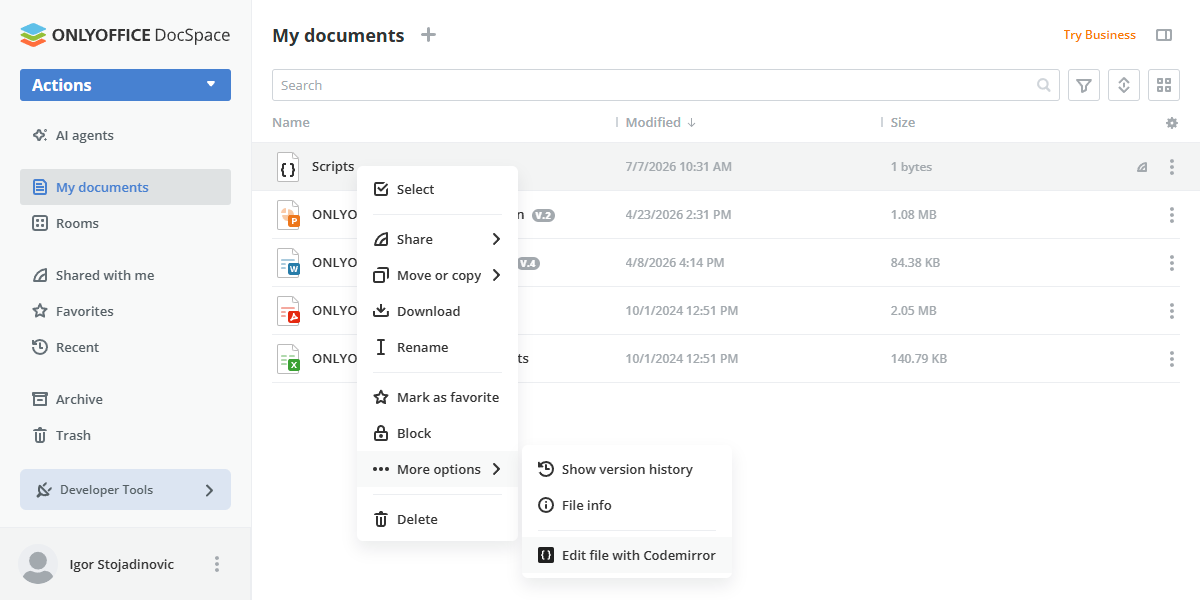Click the spreadsheet file icon
Image resolution: width=1200 pixels, height=600 pixels.
point(288,359)
